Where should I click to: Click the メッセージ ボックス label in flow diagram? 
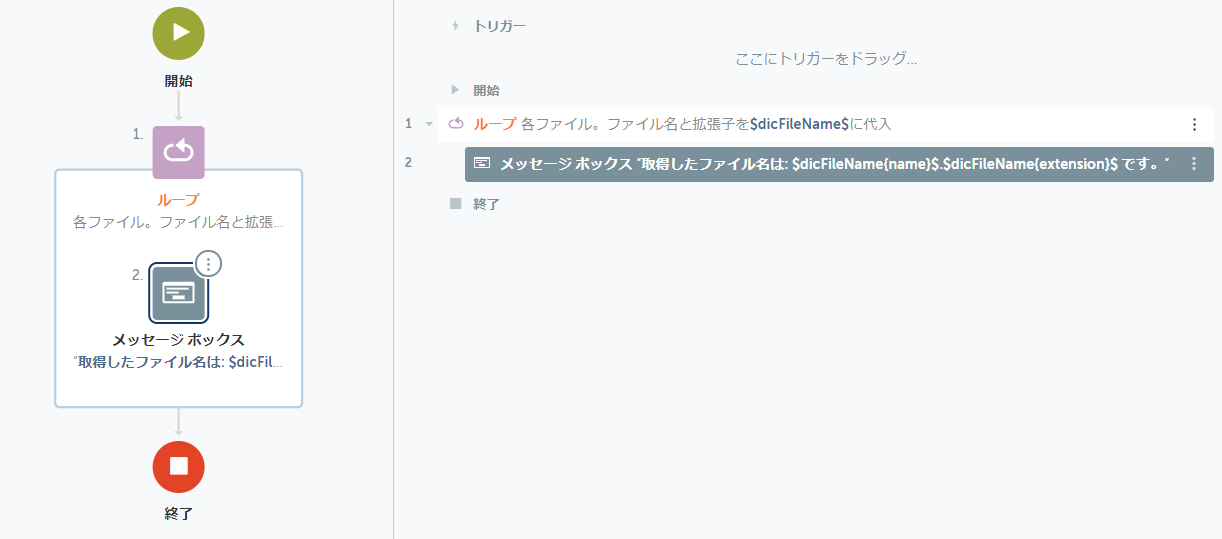[x=178, y=340]
